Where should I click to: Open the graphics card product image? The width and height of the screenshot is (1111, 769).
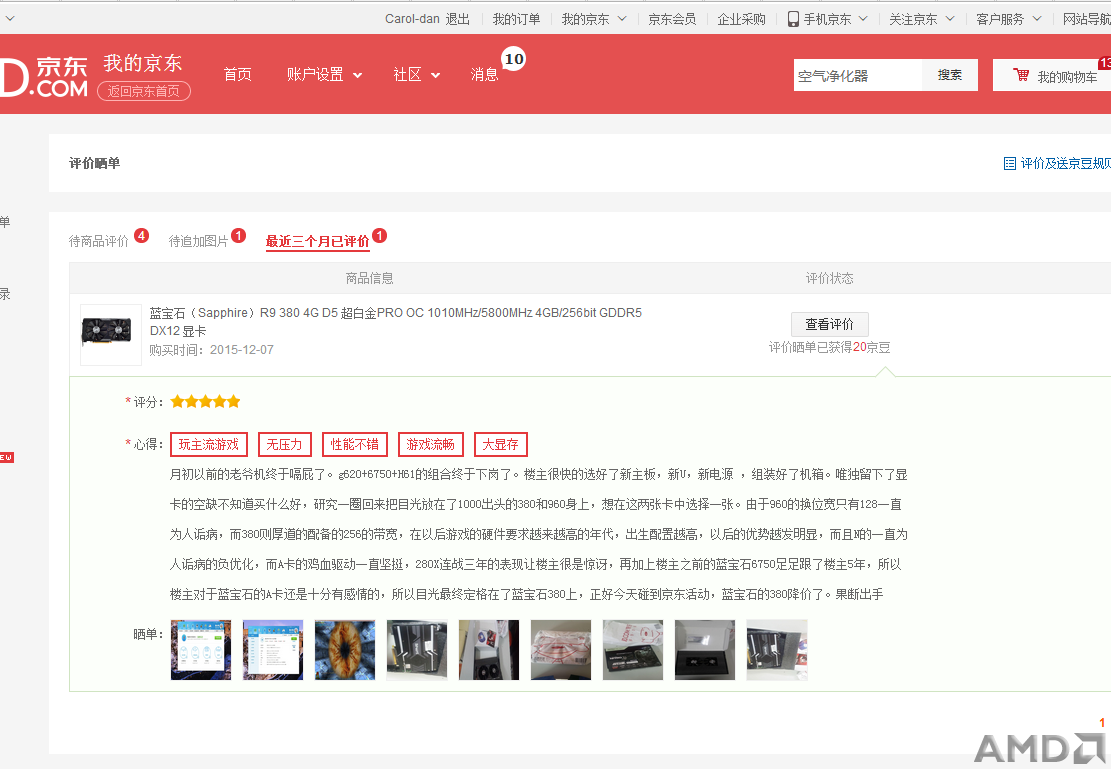[x=111, y=335]
